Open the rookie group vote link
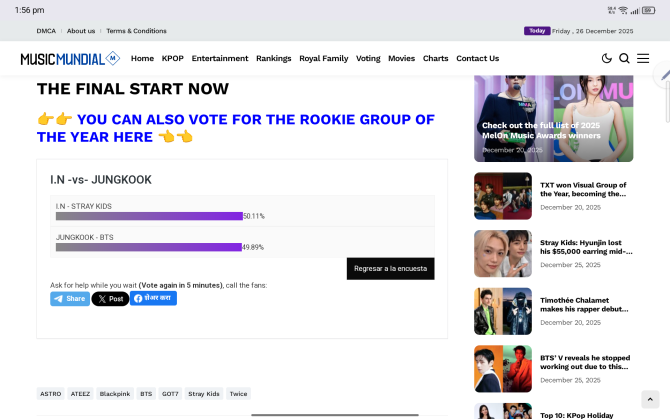The width and height of the screenshot is (670, 419). pos(235,127)
